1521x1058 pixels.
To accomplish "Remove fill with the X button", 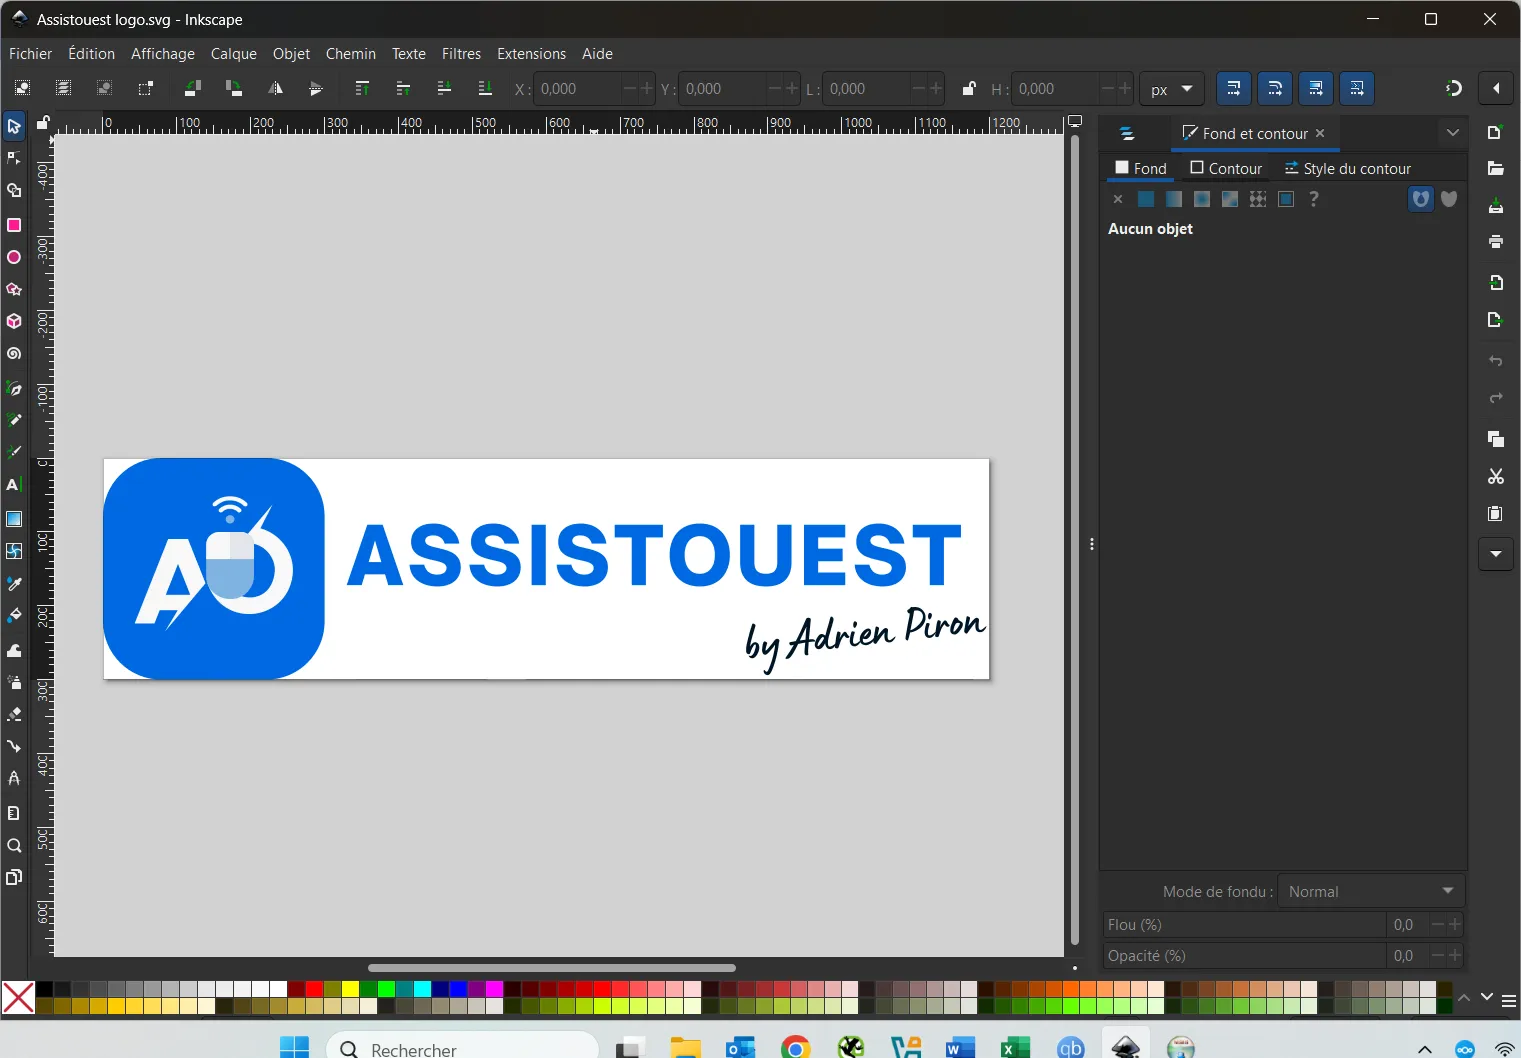I will [1116, 199].
